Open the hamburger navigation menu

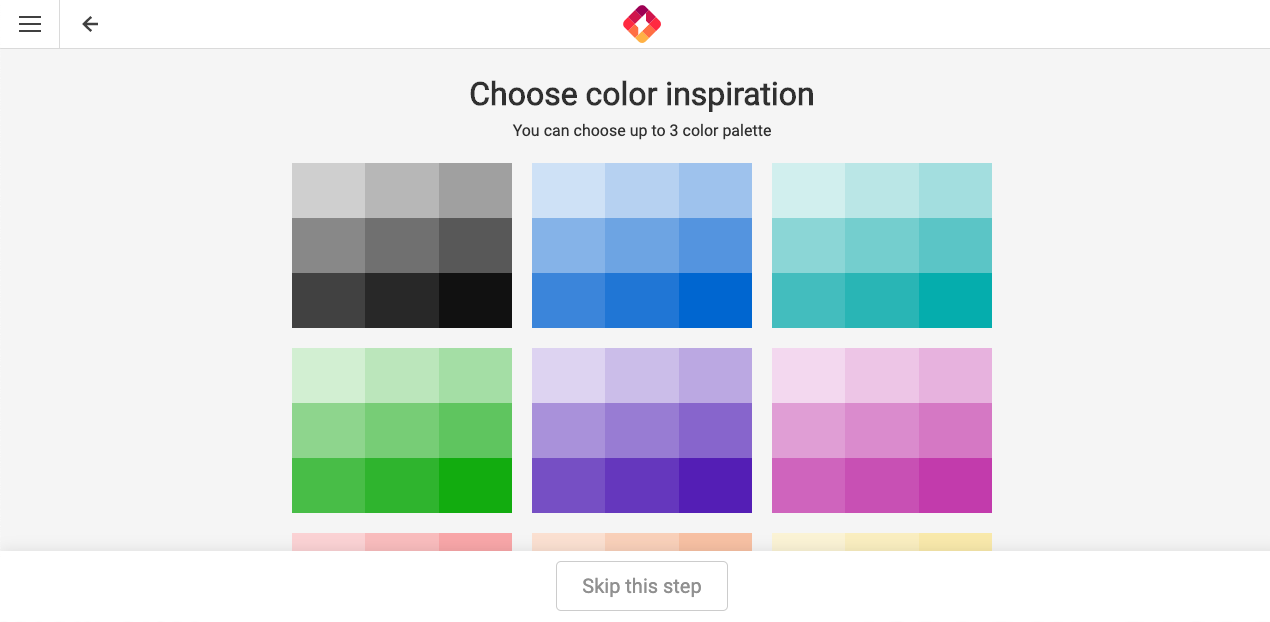tap(30, 24)
